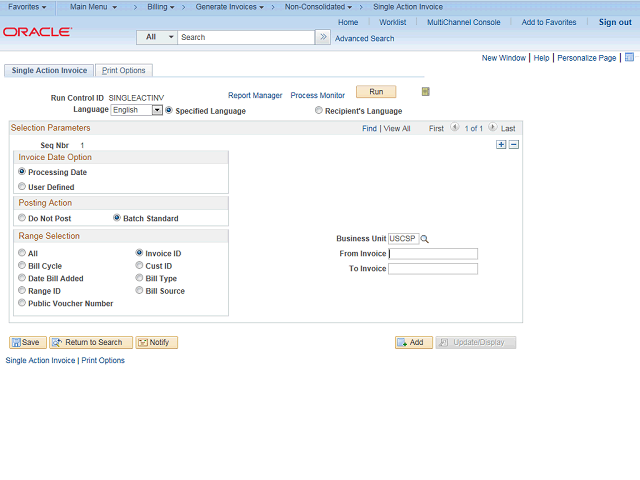The width and height of the screenshot is (640, 480).
Task: Add a new selection parameters row
Action: pyautogui.click(x=501, y=144)
